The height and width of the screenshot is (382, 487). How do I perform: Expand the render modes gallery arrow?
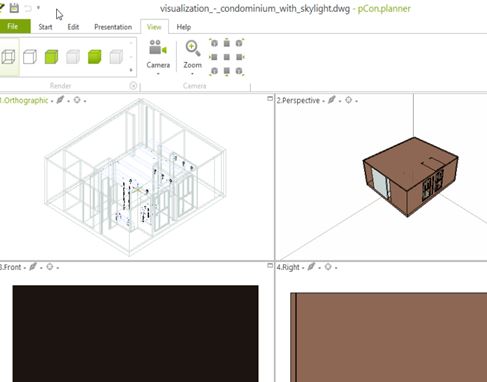(x=131, y=70)
